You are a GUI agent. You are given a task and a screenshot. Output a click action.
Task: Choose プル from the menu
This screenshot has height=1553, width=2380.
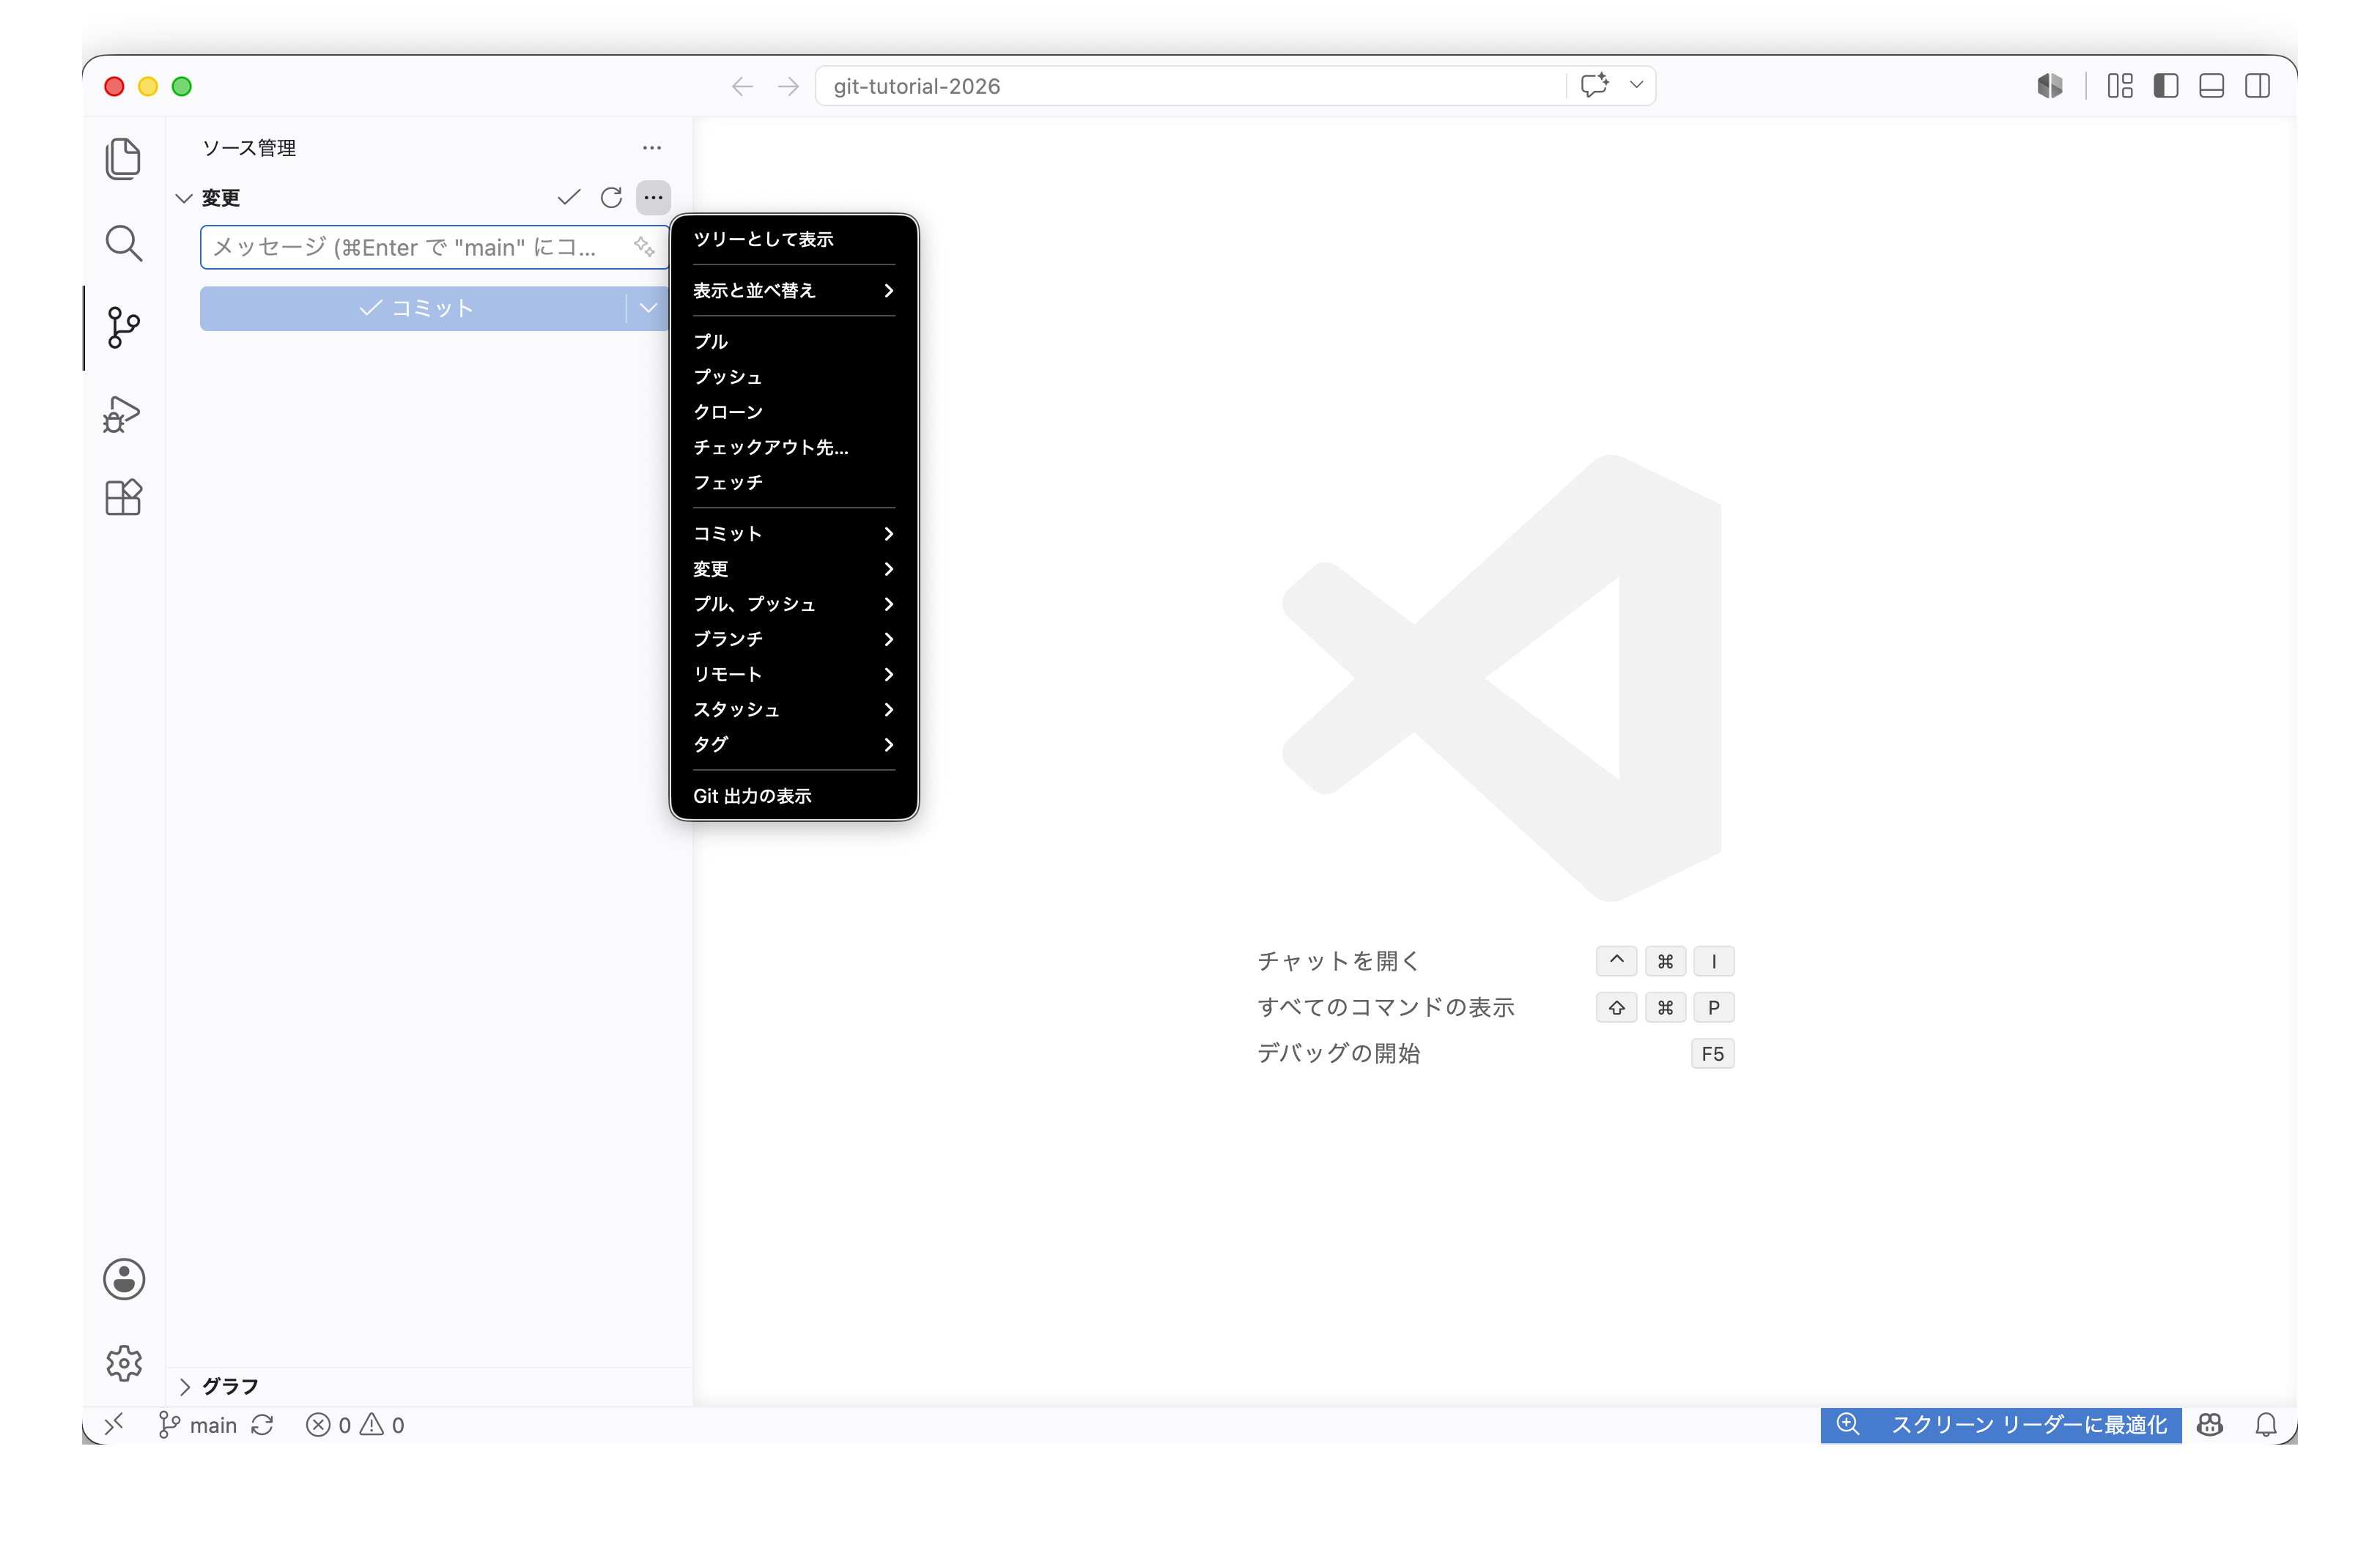tap(794, 342)
